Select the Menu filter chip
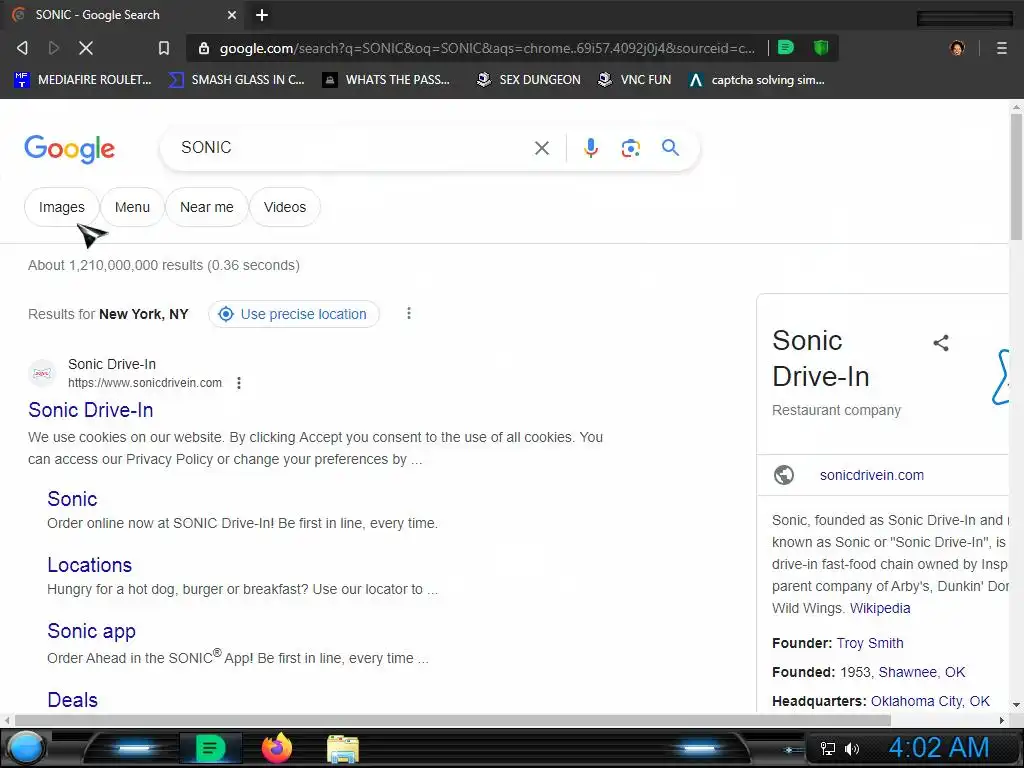Screen dimensions: 1024x768 [x=132, y=207]
